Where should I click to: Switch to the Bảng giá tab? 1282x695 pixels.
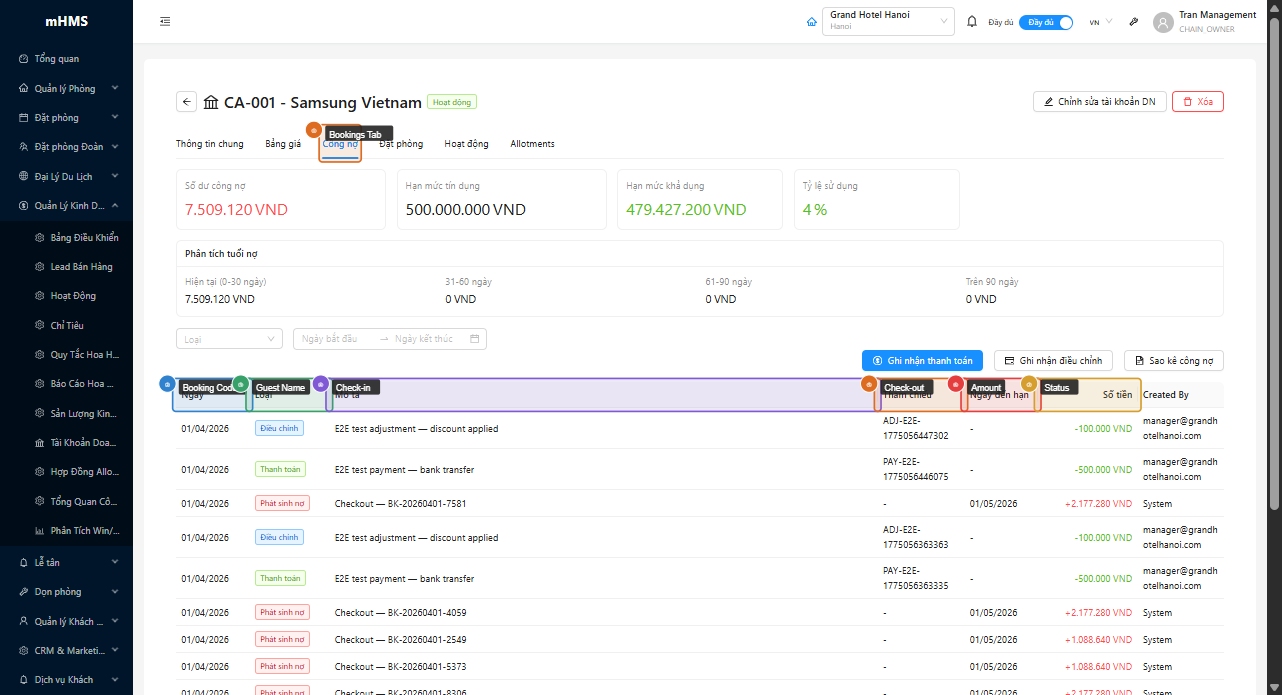pyautogui.click(x=283, y=144)
